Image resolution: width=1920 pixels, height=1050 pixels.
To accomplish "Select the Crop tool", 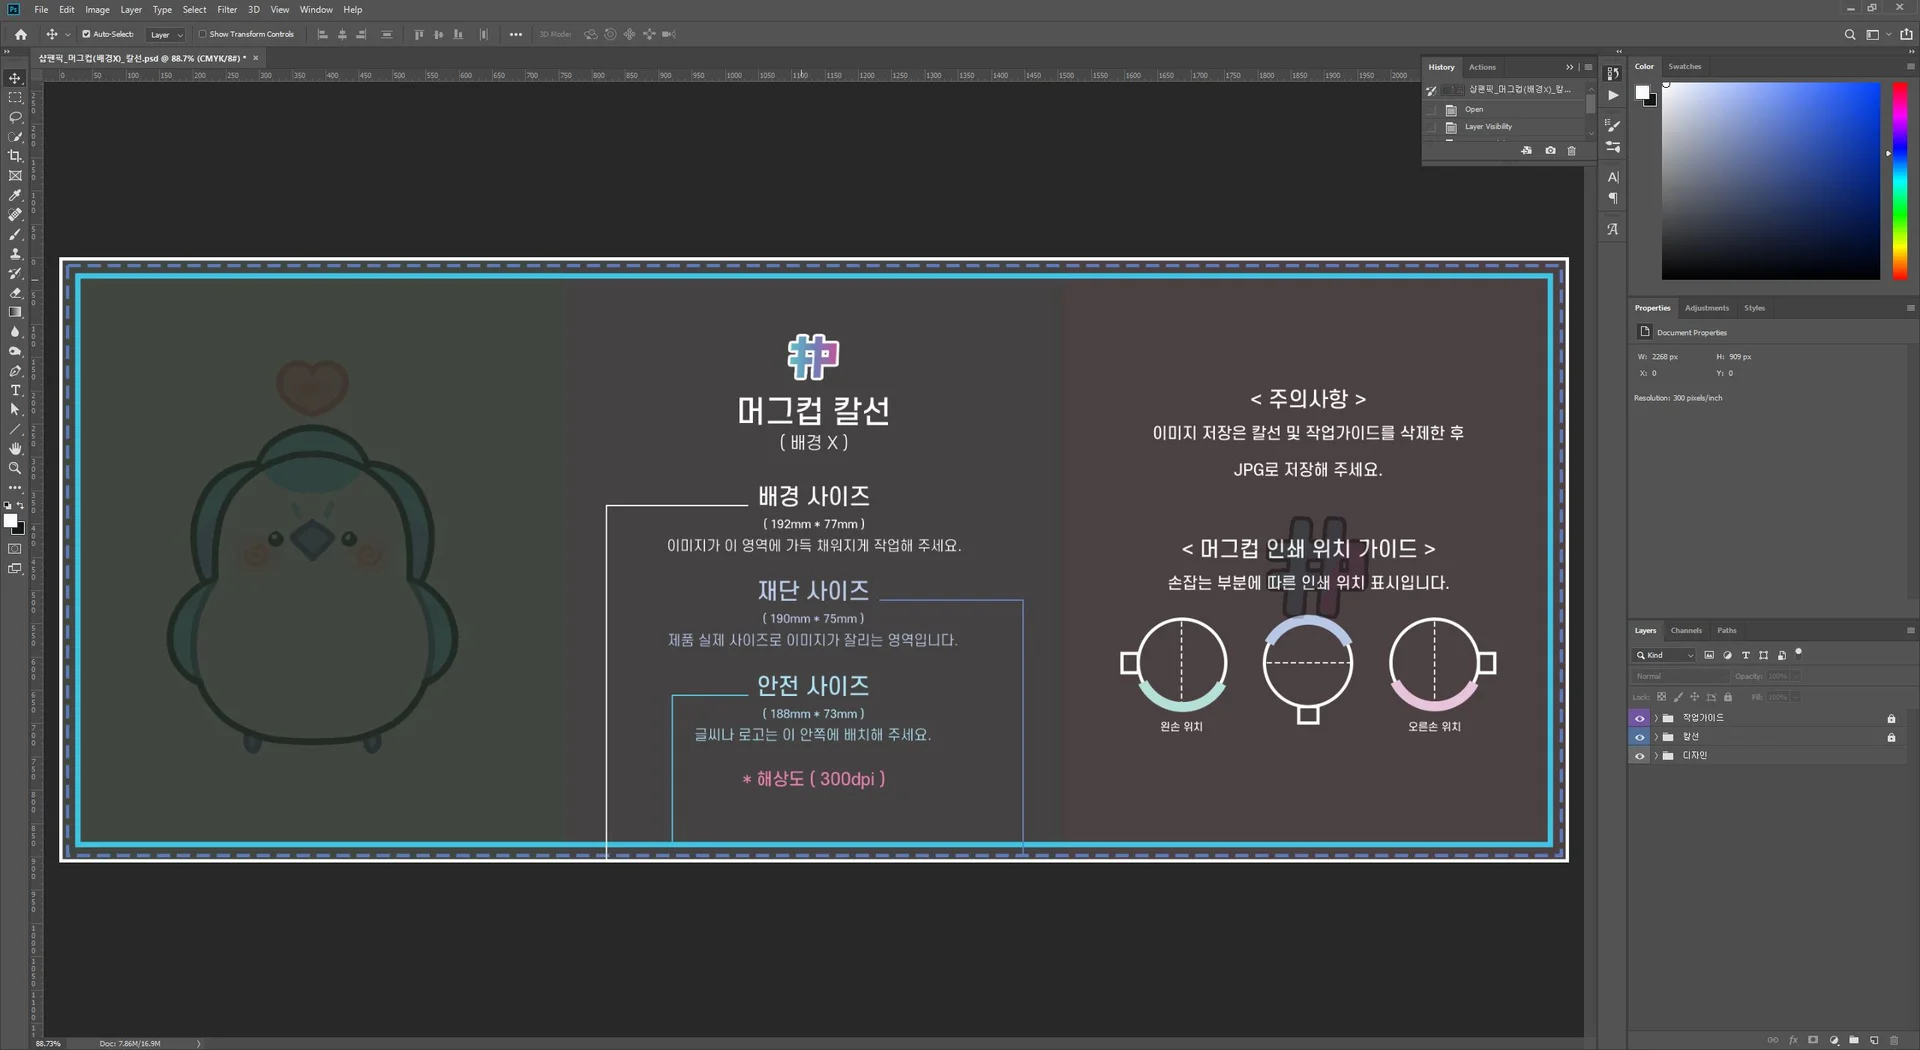I will pos(15,156).
